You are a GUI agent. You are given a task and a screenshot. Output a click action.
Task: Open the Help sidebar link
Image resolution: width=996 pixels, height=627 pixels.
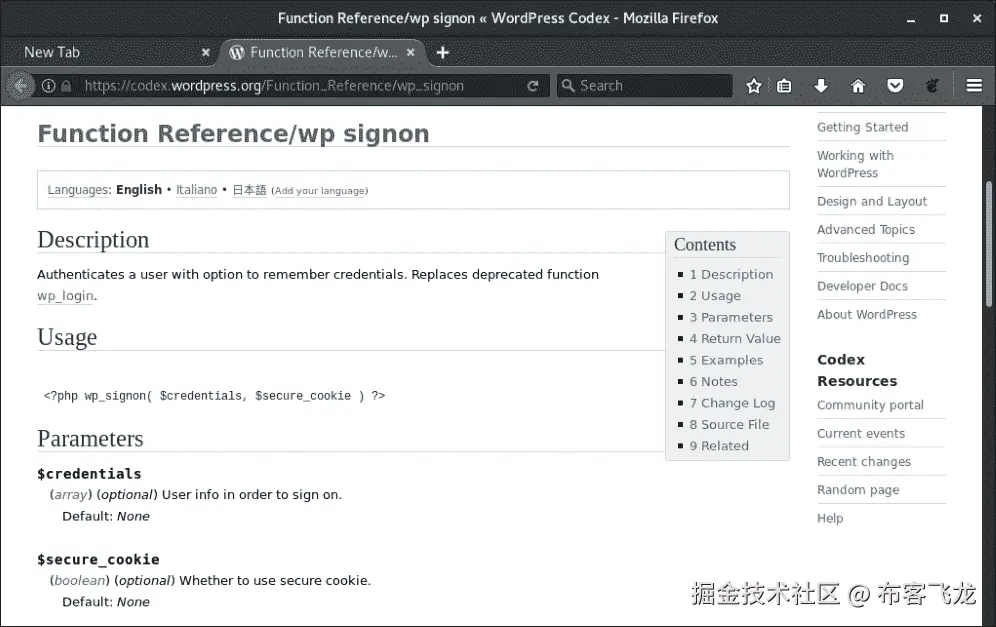[830, 518]
